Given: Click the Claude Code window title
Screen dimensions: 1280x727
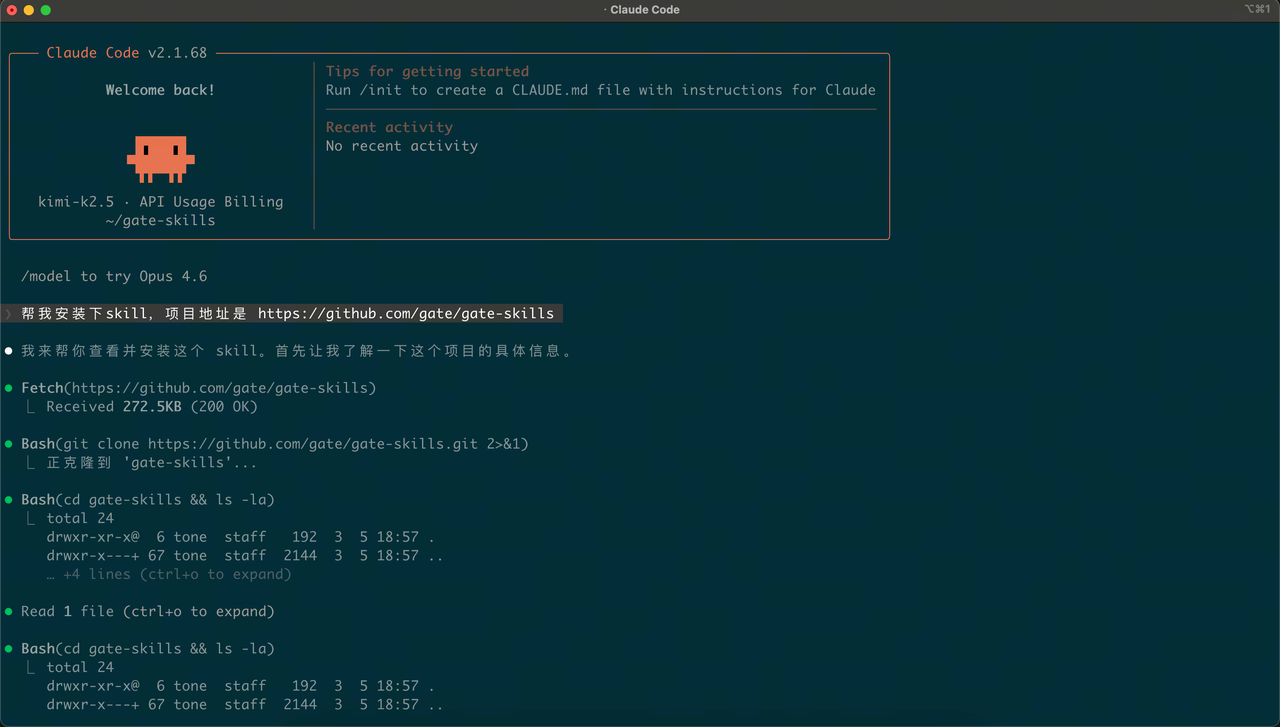Looking at the screenshot, I should (643, 10).
